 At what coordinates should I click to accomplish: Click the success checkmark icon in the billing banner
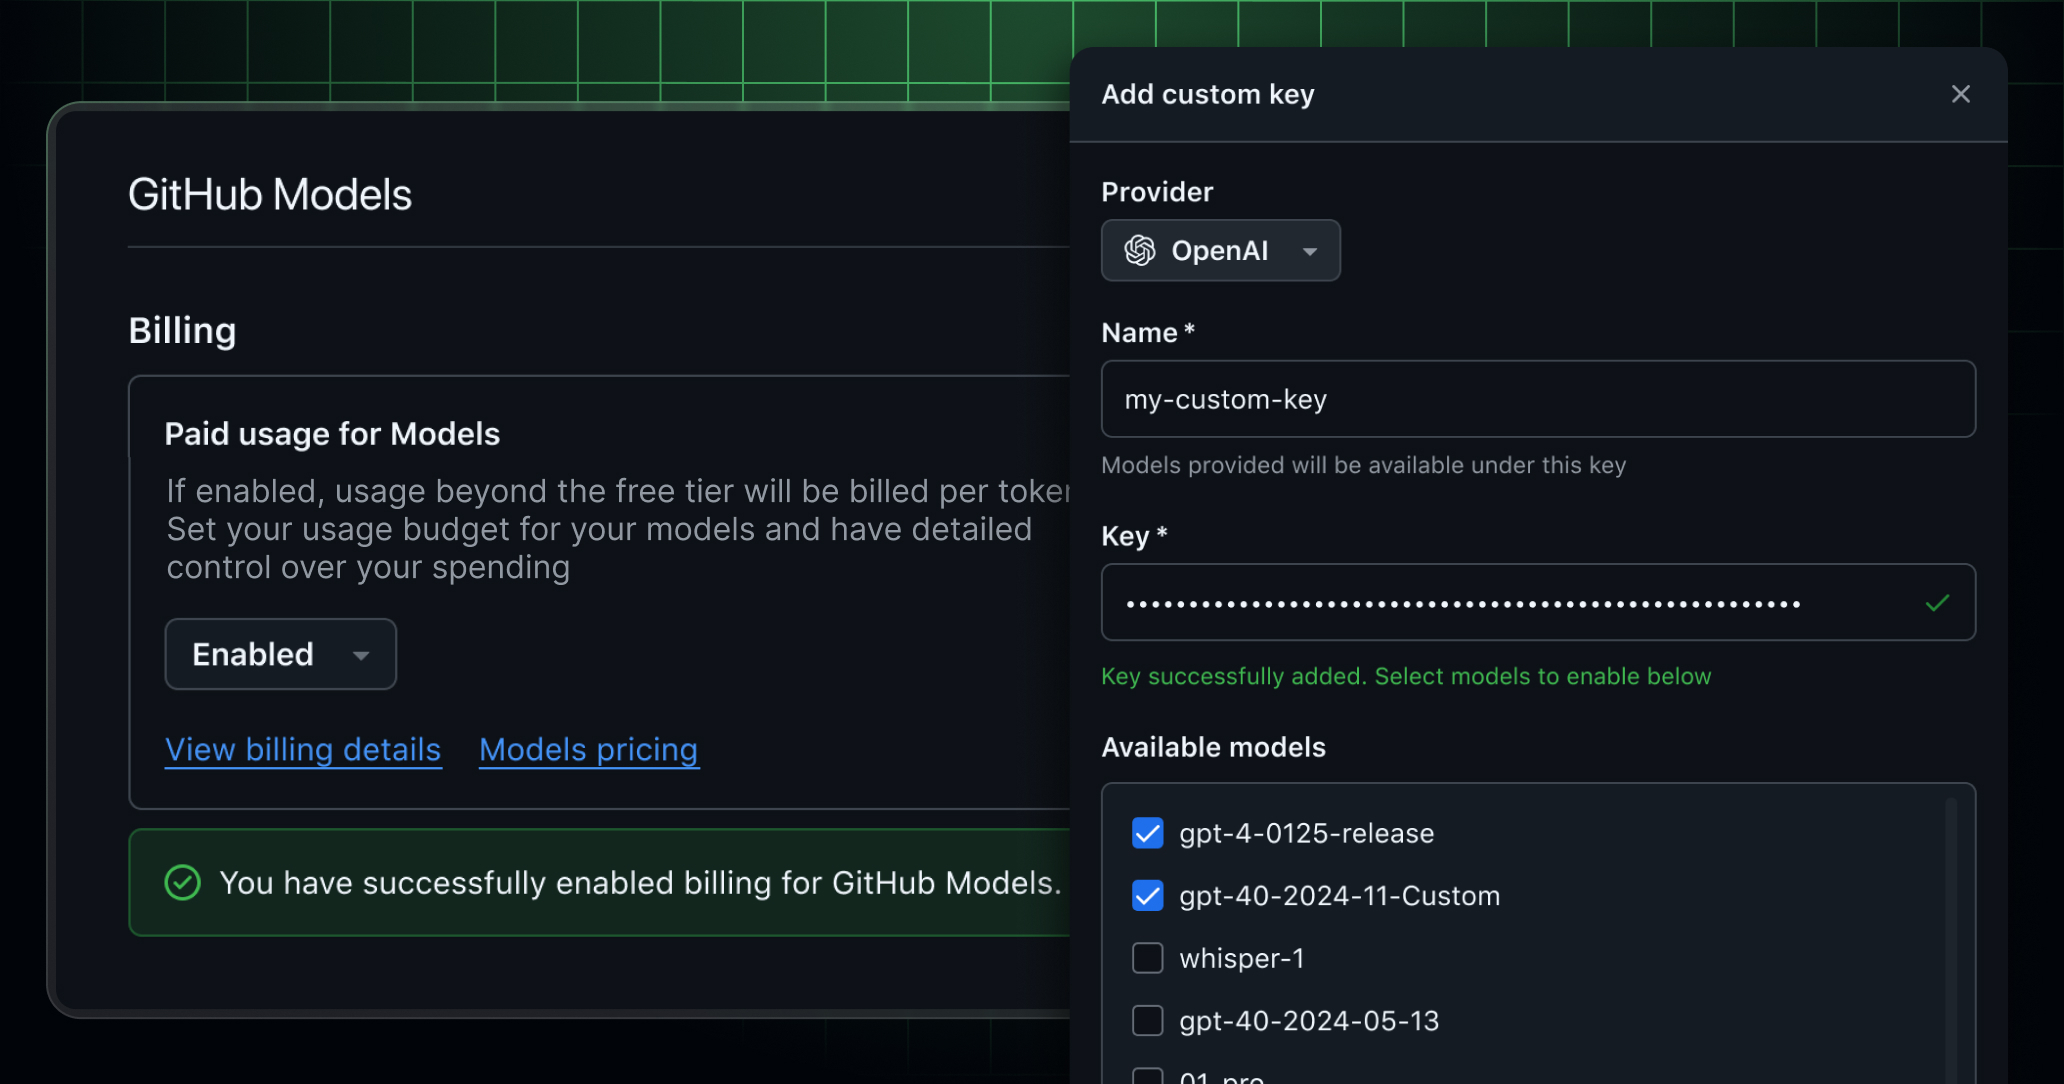181,882
